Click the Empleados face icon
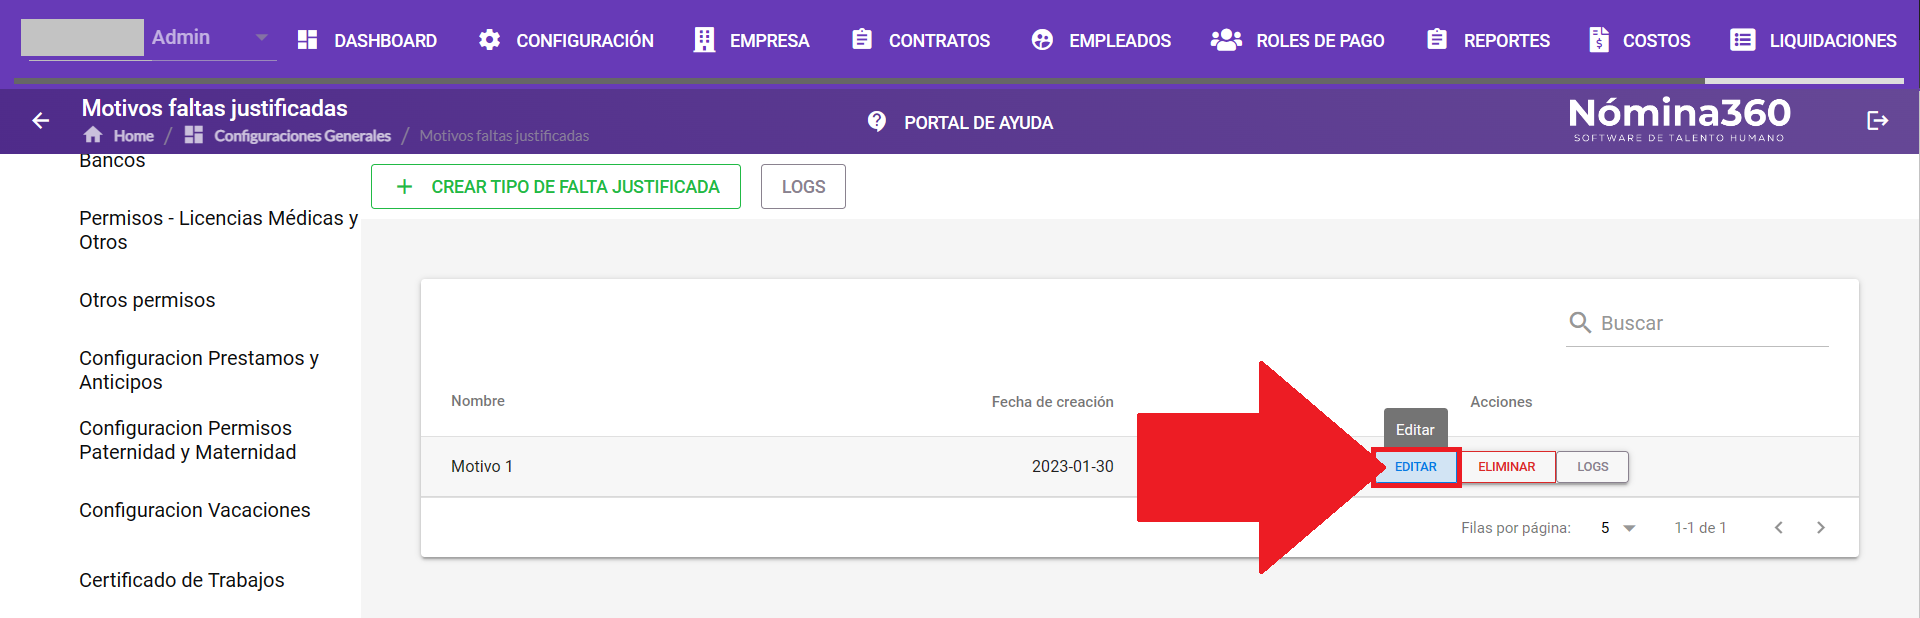1920x618 pixels. (1042, 40)
